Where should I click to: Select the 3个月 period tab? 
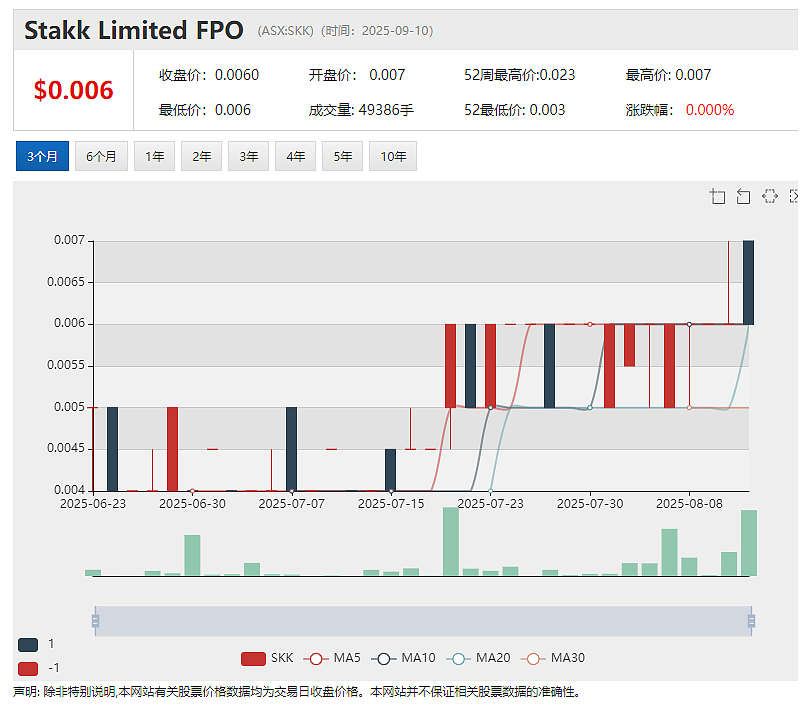point(42,156)
